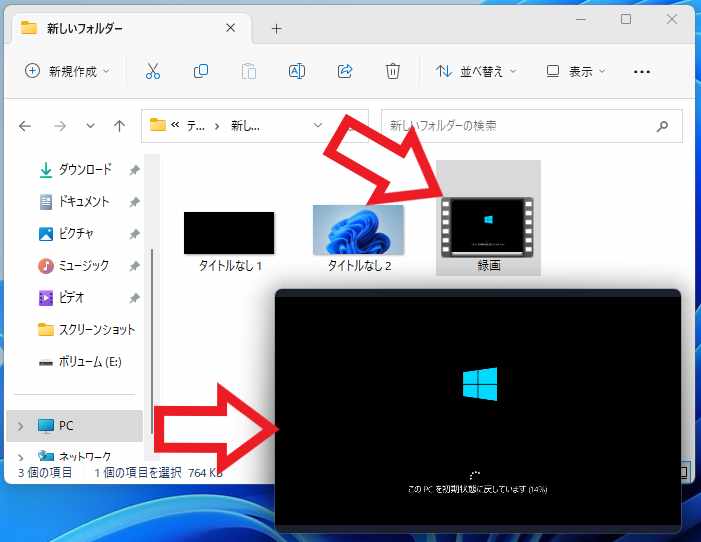Open the 表示 view dropdown

576,71
